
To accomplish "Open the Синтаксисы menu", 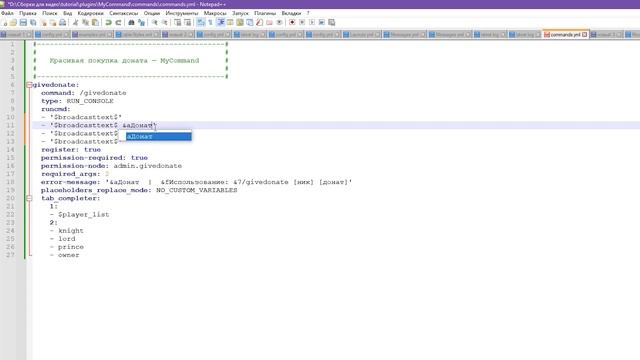I will pyautogui.click(x=124, y=13).
